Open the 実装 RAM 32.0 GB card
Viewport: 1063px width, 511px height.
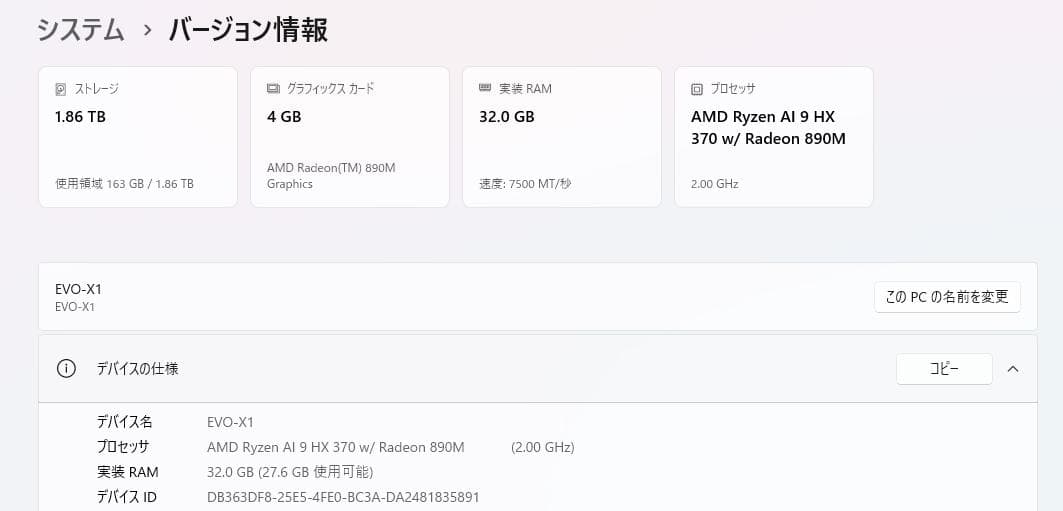click(562, 137)
